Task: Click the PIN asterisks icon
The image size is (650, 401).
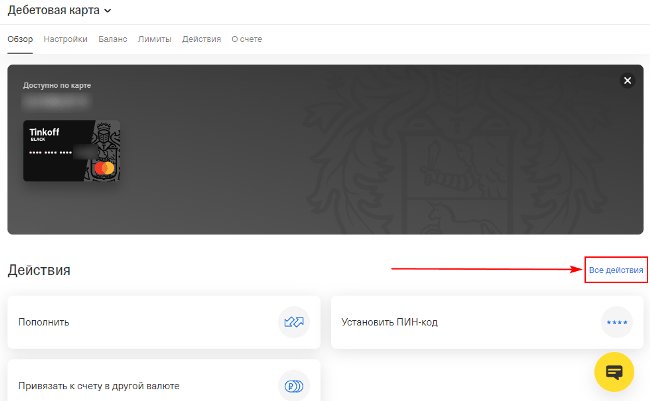Action: pos(617,322)
